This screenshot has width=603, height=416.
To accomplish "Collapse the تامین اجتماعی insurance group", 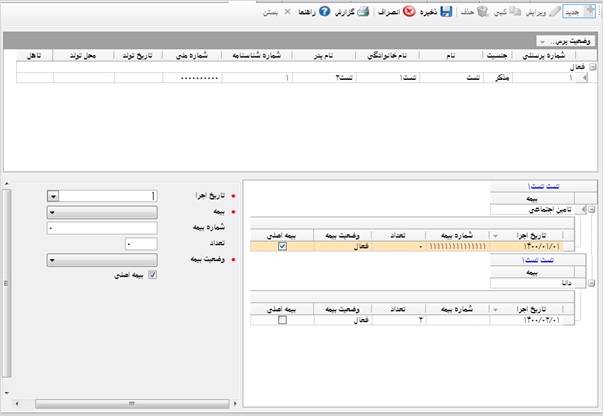I will (x=591, y=210).
